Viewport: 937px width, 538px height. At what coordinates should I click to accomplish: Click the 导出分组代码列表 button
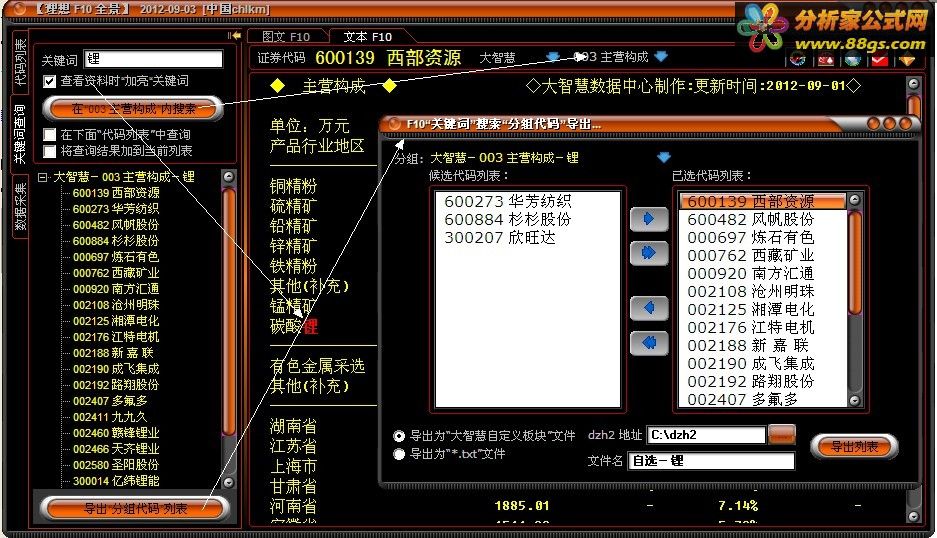tap(135, 509)
